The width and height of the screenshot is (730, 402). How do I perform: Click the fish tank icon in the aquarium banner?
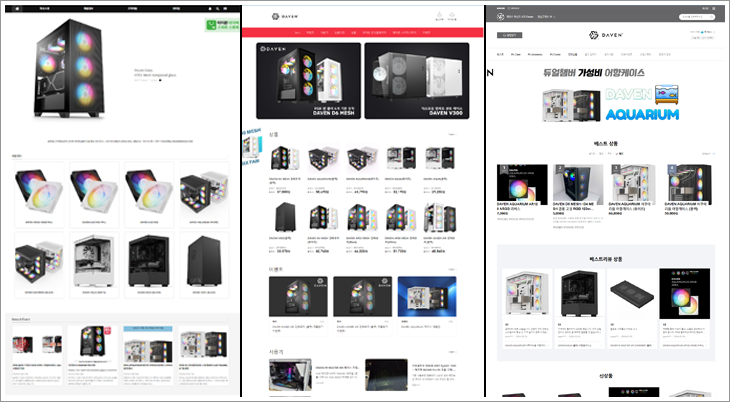tap(666, 94)
